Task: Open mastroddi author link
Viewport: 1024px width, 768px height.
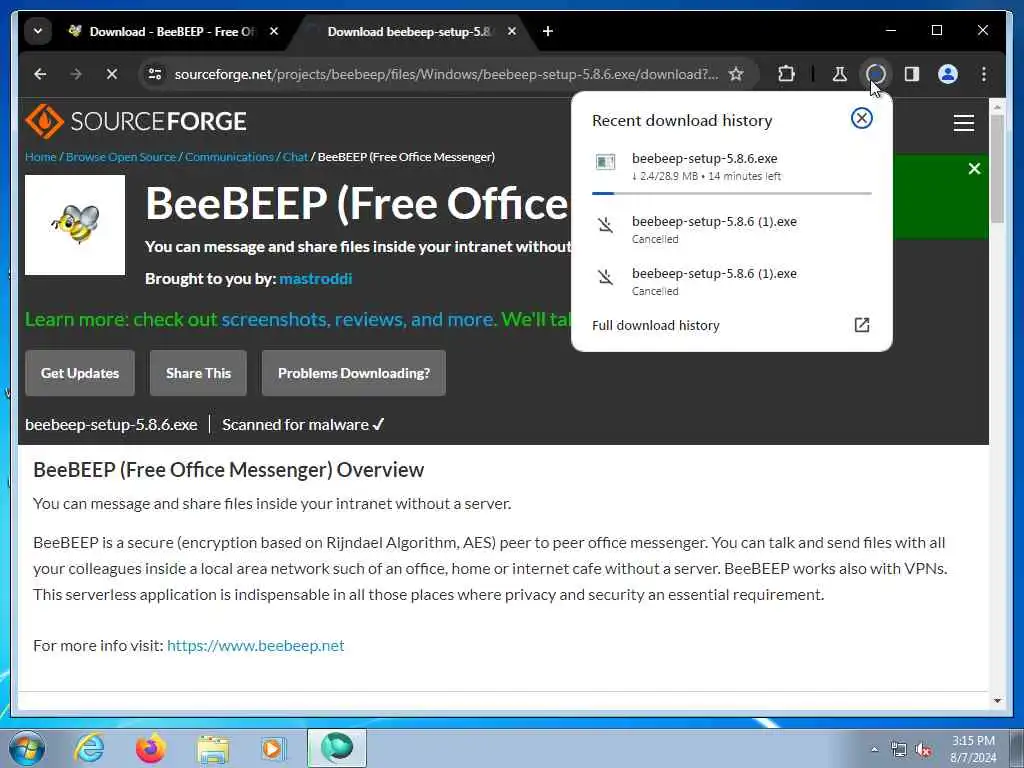Action: click(315, 279)
